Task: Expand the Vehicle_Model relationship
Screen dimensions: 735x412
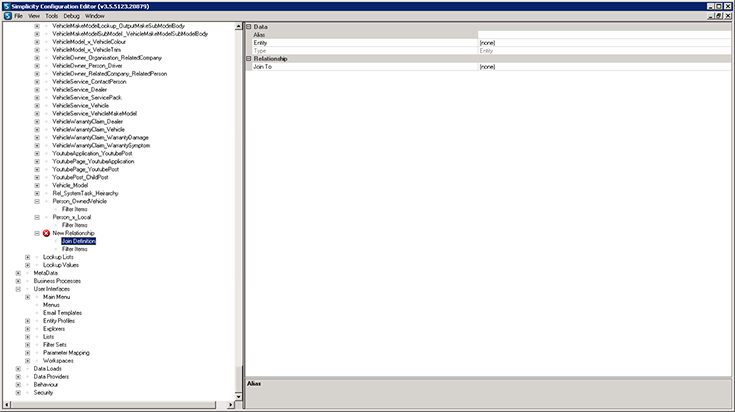Action: (37, 185)
